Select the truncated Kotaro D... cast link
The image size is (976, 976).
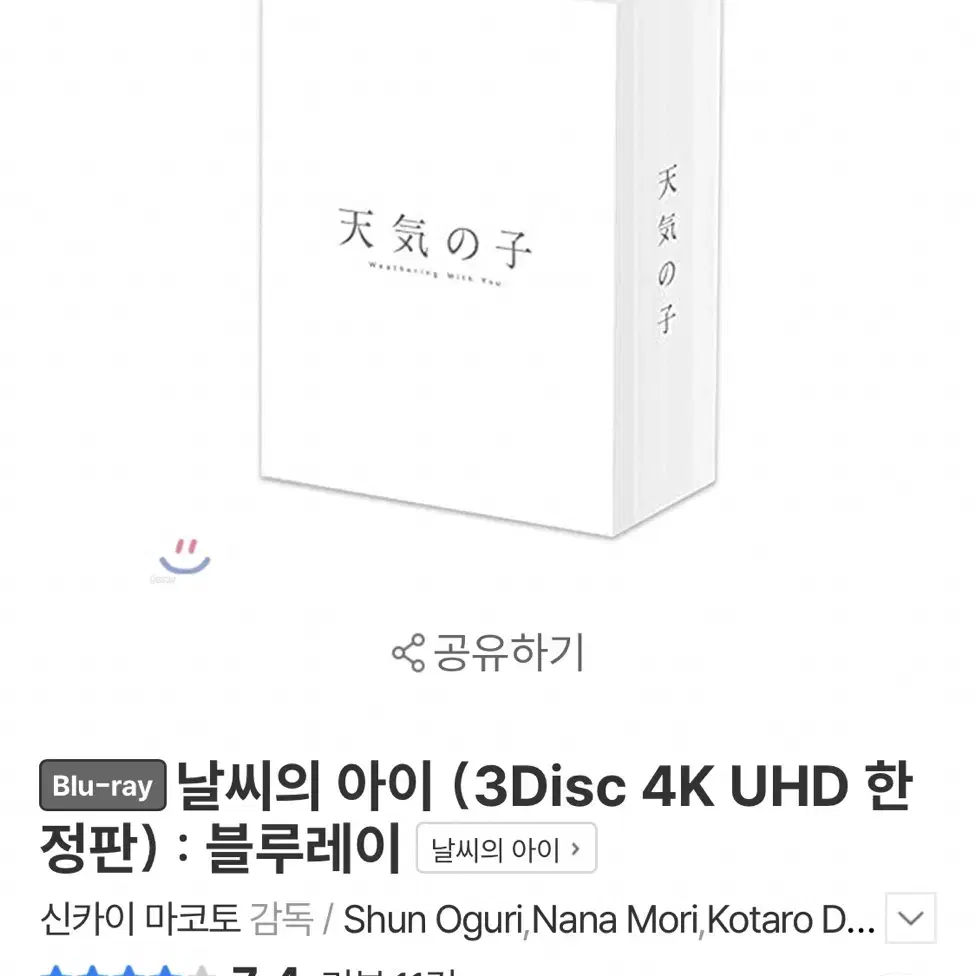pos(791,920)
